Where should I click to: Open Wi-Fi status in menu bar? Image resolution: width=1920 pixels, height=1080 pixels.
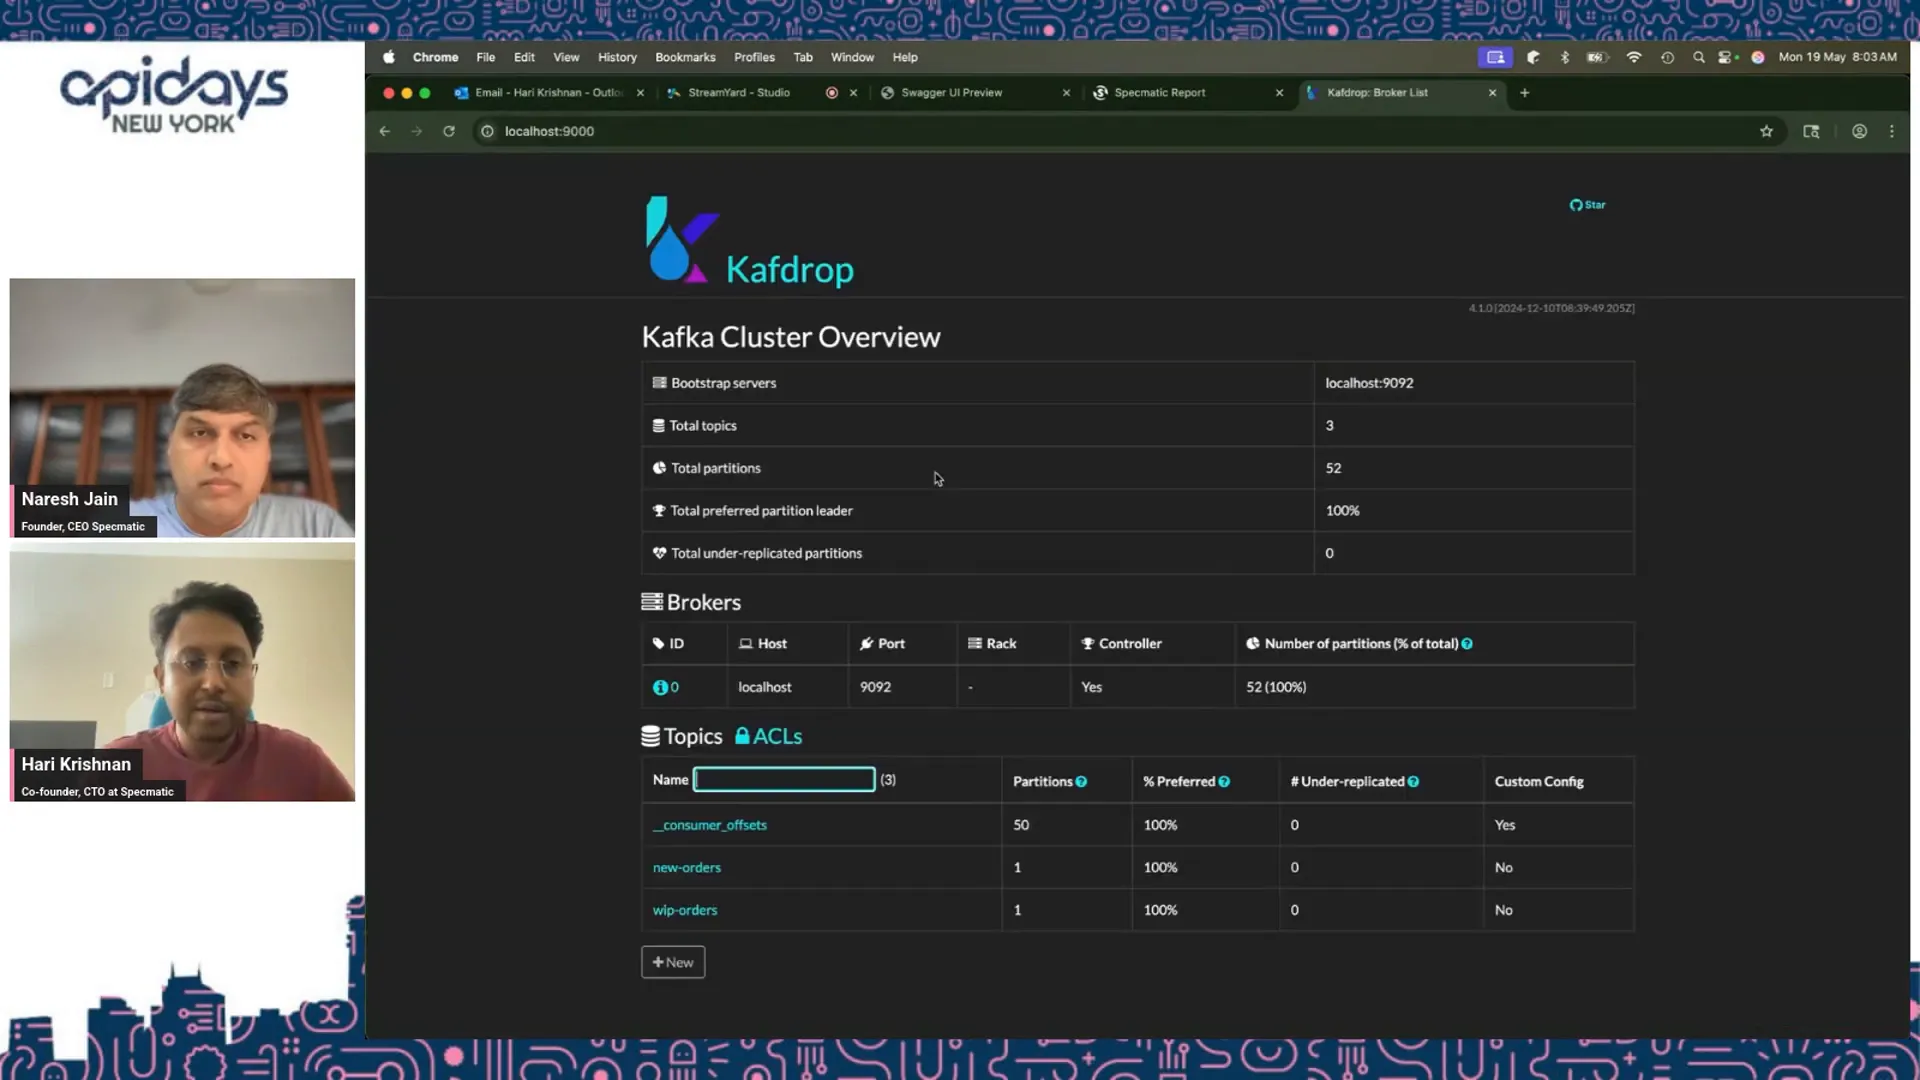(x=1634, y=57)
